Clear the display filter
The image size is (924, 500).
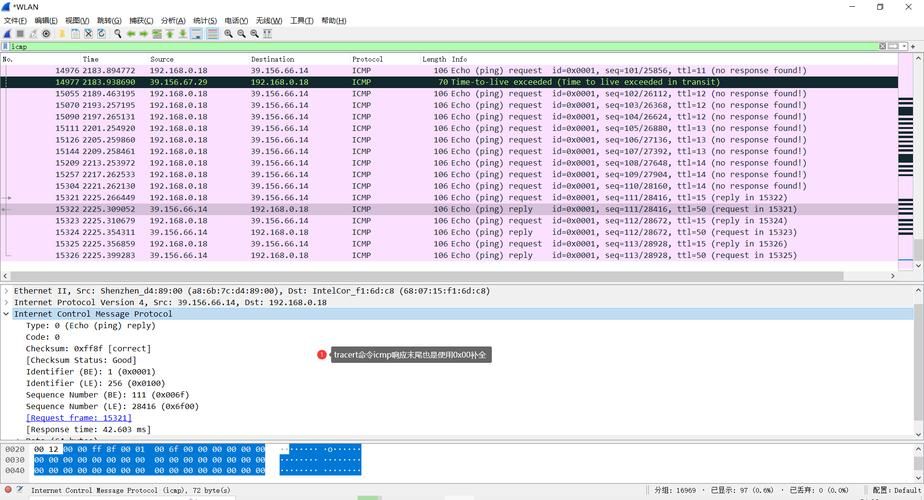point(882,46)
